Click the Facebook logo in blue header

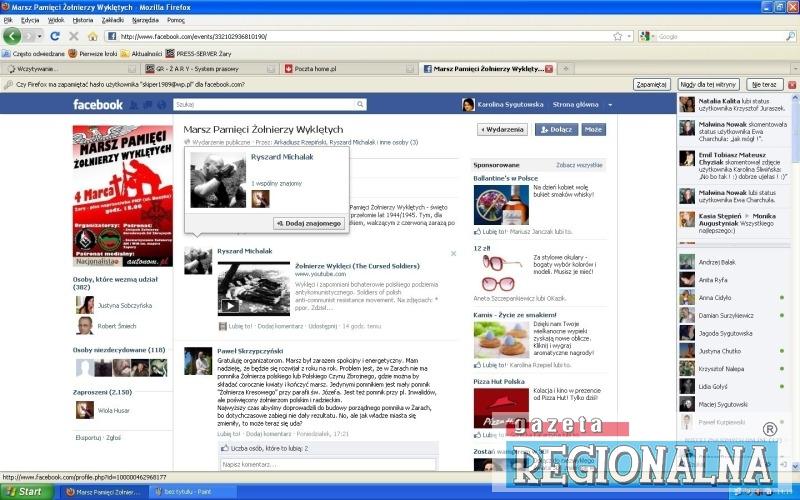(x=97, y=104)
